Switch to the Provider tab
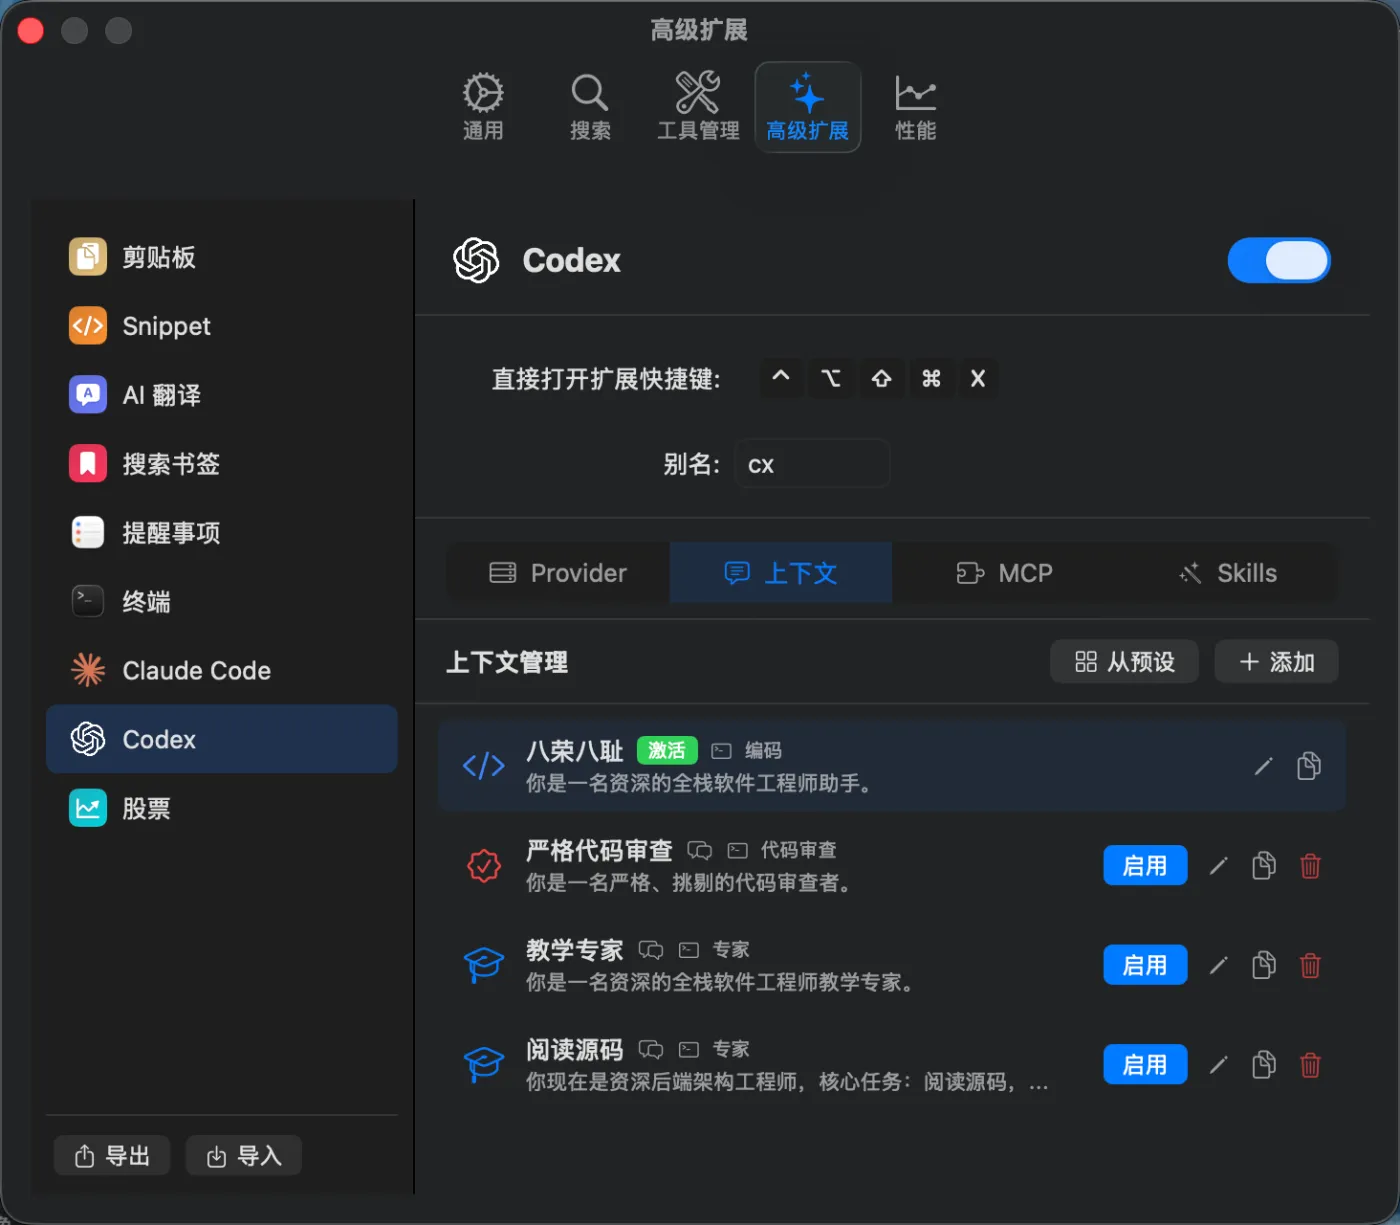 point(558,573)
